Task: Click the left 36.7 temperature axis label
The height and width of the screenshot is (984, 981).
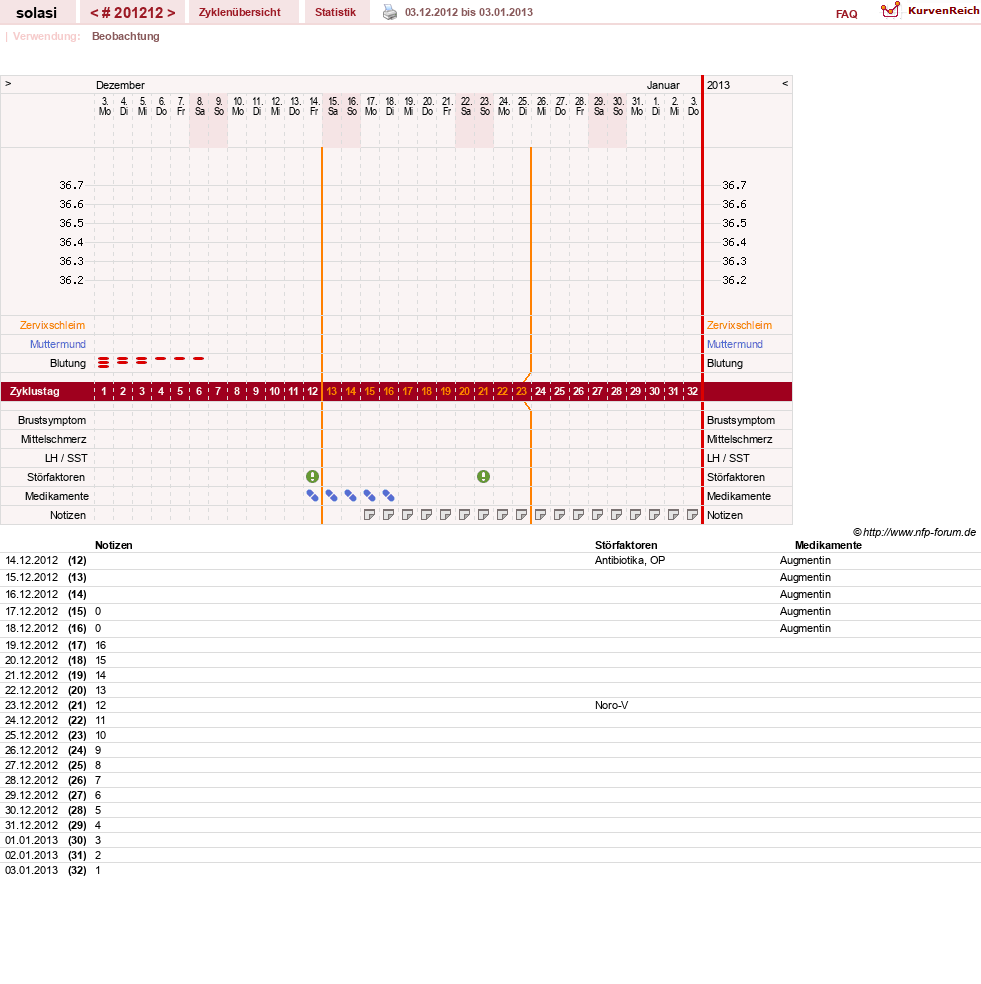Action: pyautogui.click(x=72, y=185)
